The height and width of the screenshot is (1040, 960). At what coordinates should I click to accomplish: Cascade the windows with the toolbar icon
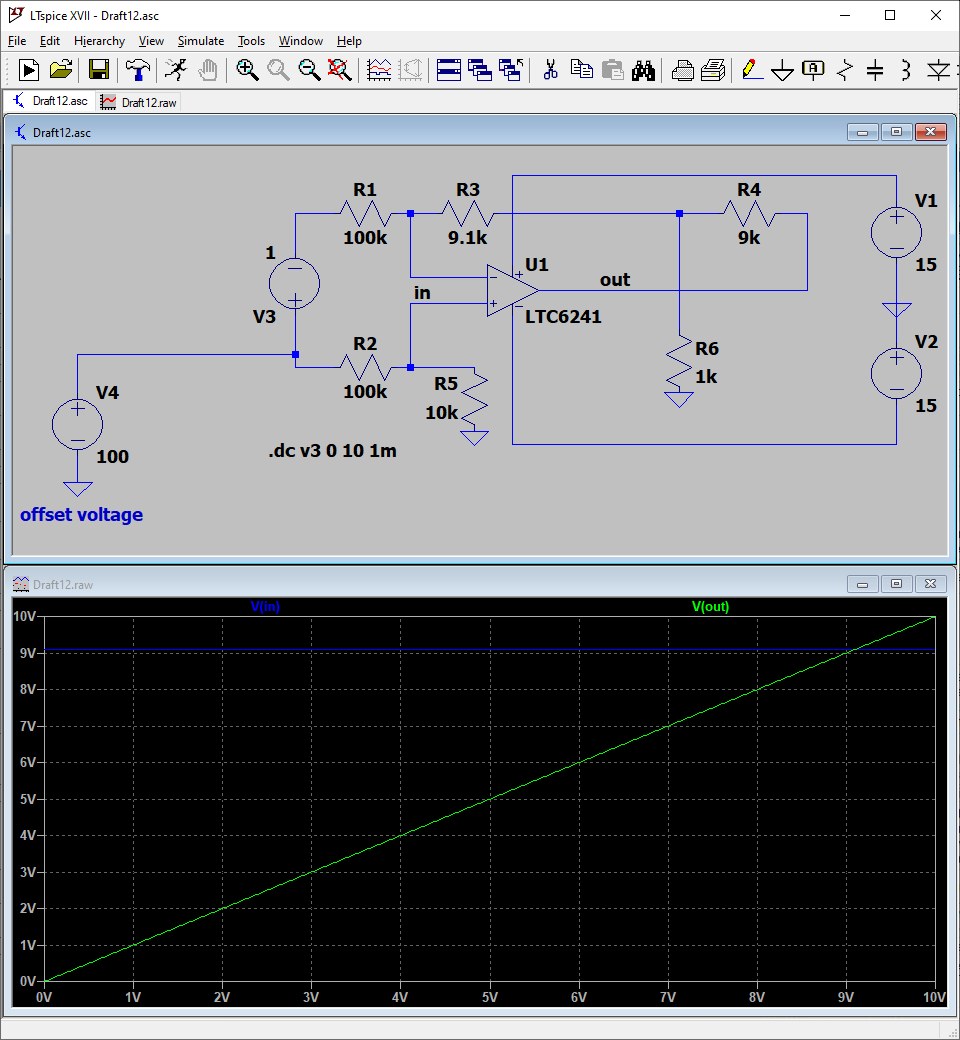480,70
